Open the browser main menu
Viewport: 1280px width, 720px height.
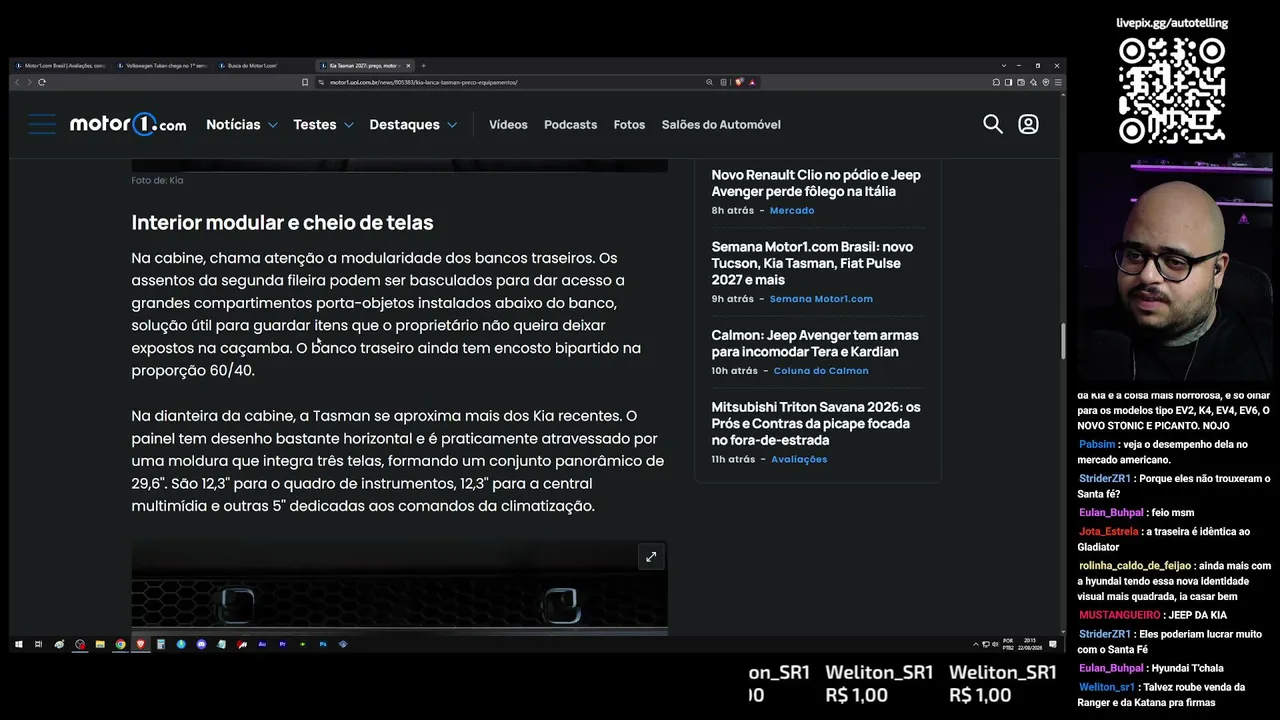(1058, 82)
